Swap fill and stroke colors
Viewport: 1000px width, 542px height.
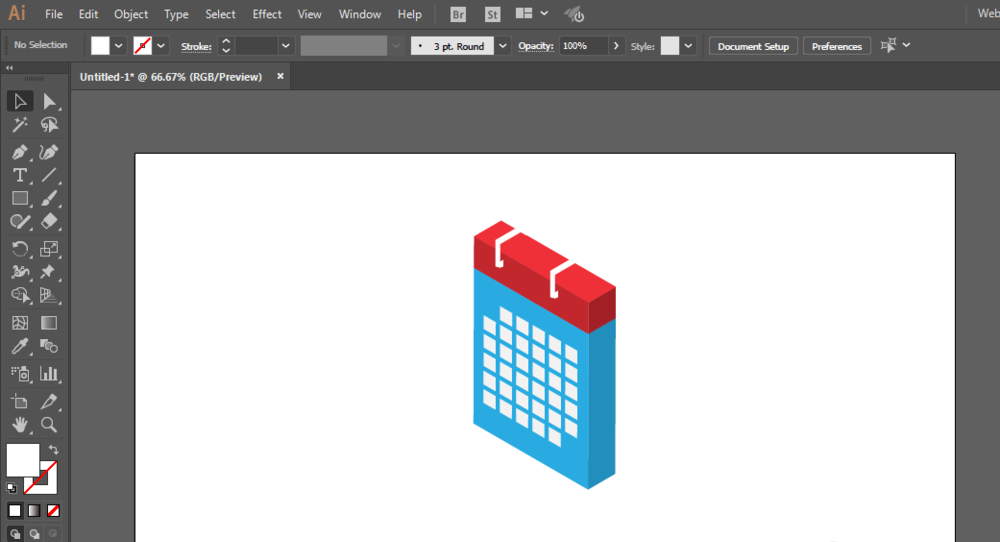(53, 451)
